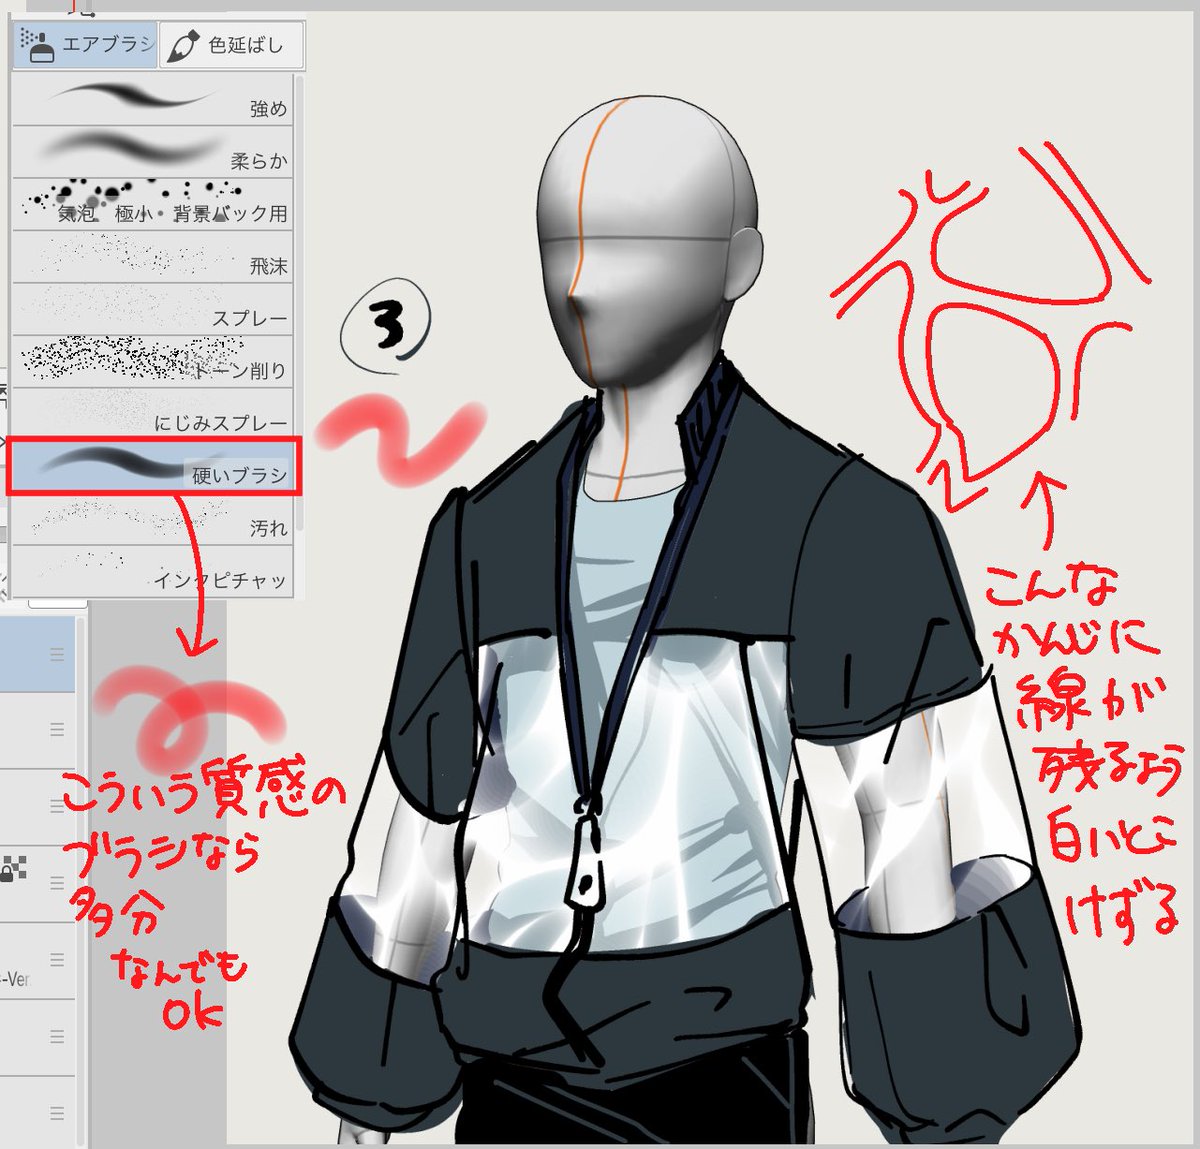Image resolution: width=1200 pixels, height=1149 pixels.
Task: Pick the 気泡 極小 背景バック用 brush
Action: tap(152, 204)
